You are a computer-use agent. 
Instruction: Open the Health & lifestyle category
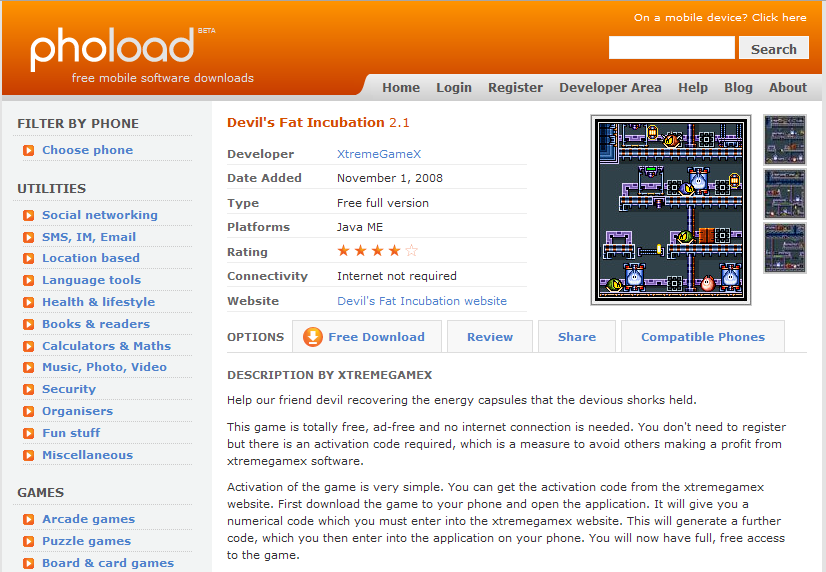pyautogui.click(x=99, y=302)
